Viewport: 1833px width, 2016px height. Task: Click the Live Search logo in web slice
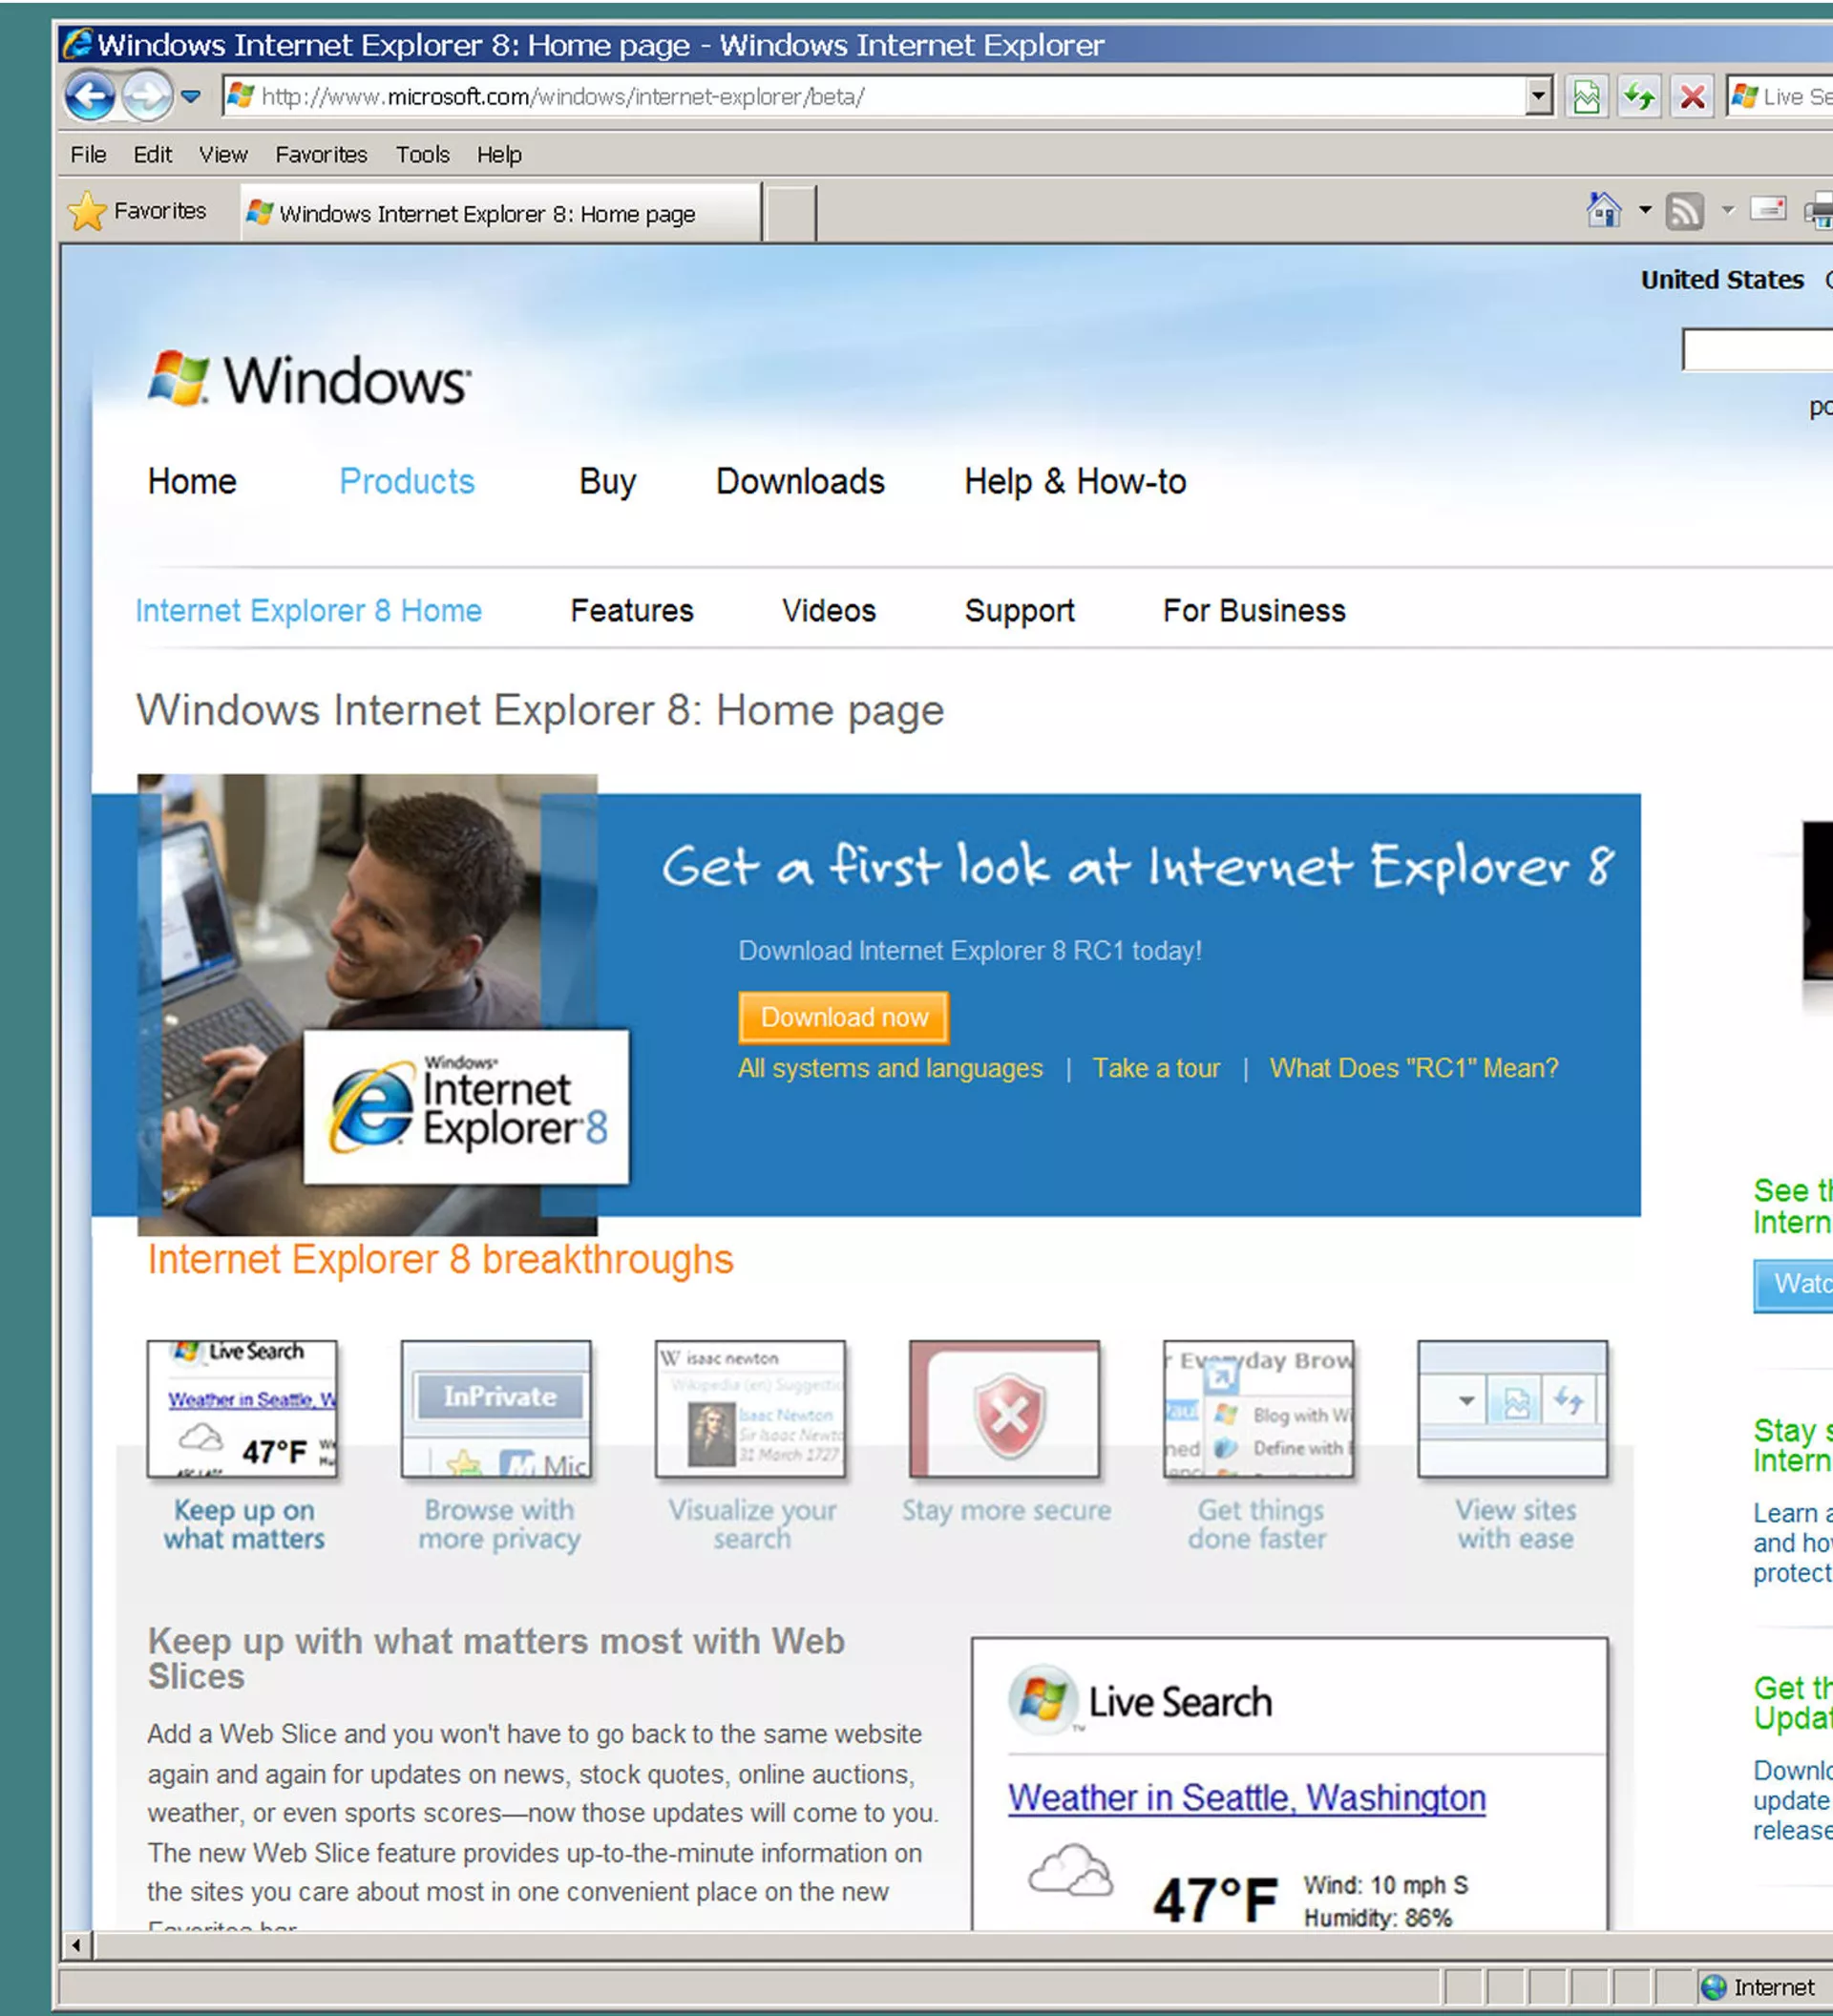point(1141,1700)
